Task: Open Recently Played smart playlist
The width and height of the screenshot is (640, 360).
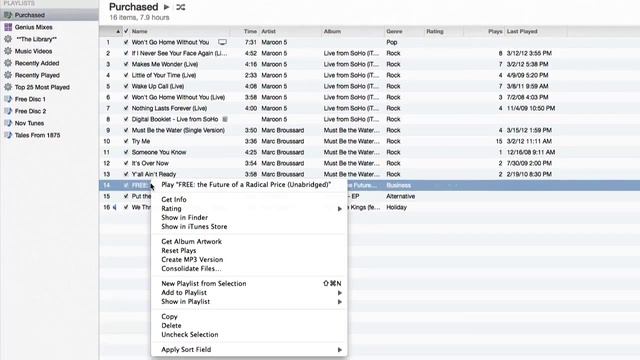Action: tap(37, 76)
